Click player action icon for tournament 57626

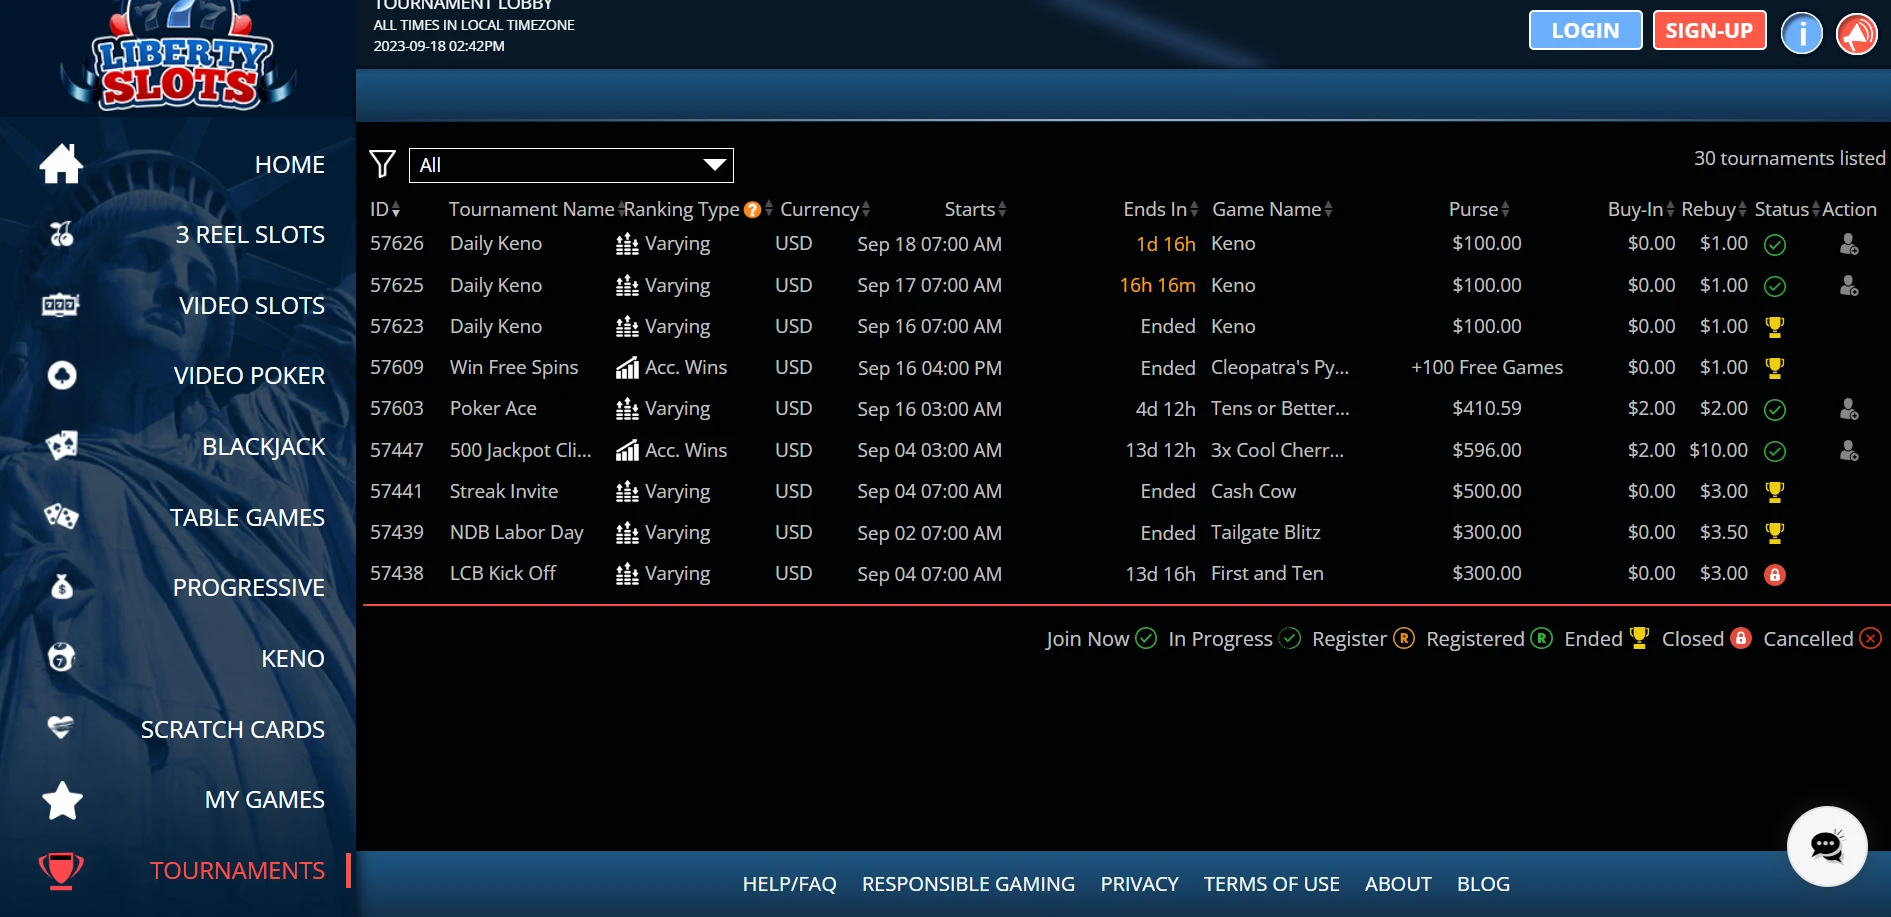coord(1849,244)
